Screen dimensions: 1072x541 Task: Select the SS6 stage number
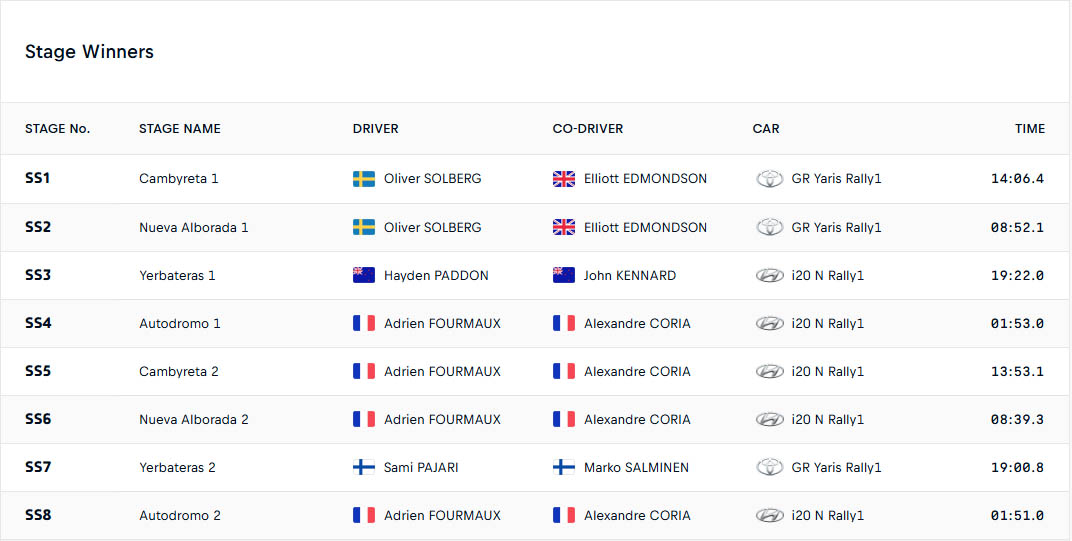38,419
